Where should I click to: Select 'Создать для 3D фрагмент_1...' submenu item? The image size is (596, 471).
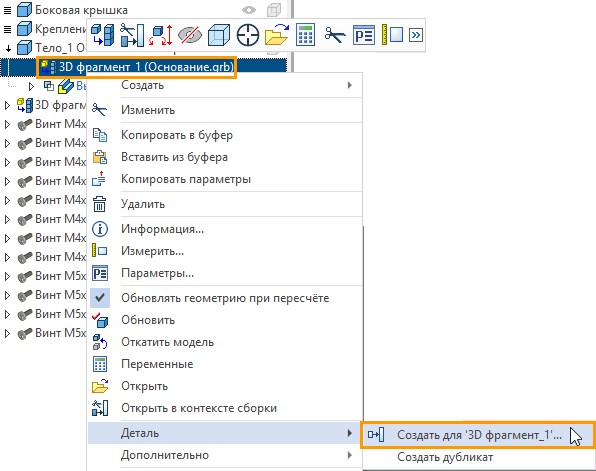[478, 435]
